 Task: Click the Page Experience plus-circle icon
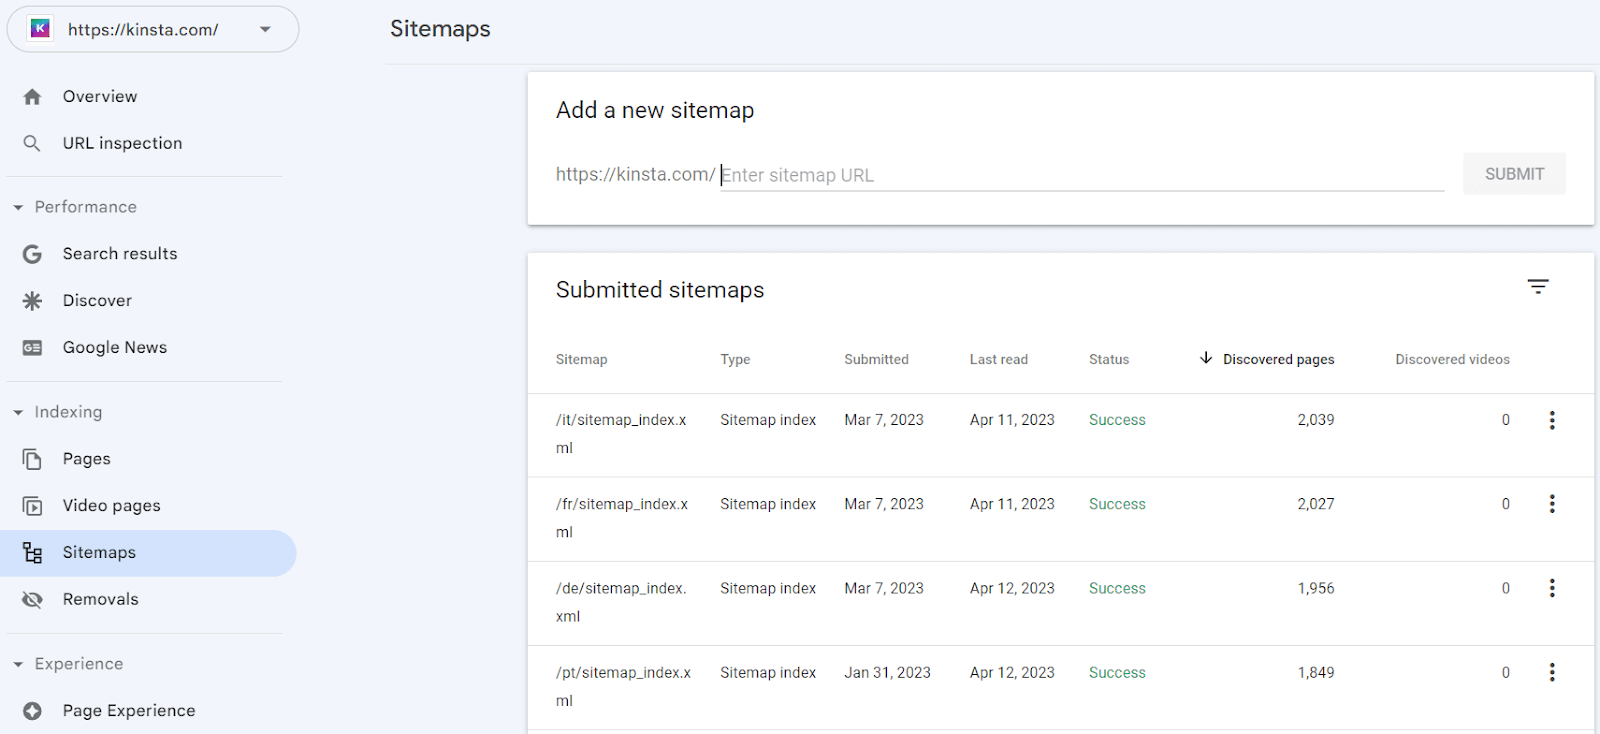pyautogui.click(x=32, y=711)
